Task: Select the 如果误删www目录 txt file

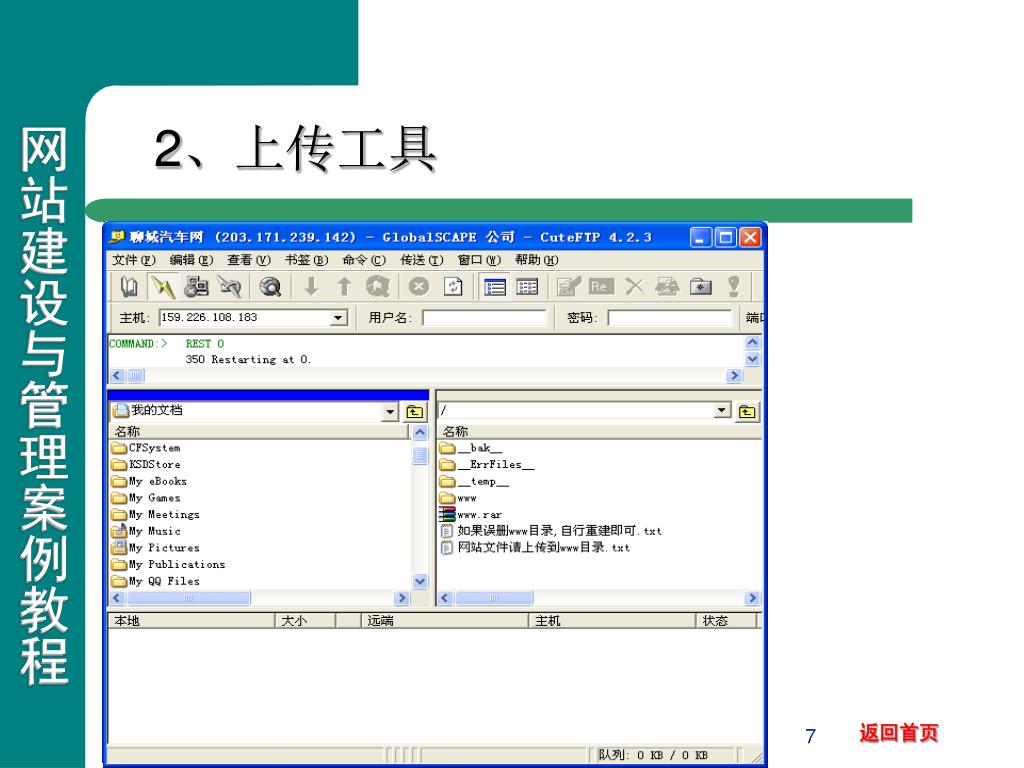Action: tap(551, 531)
